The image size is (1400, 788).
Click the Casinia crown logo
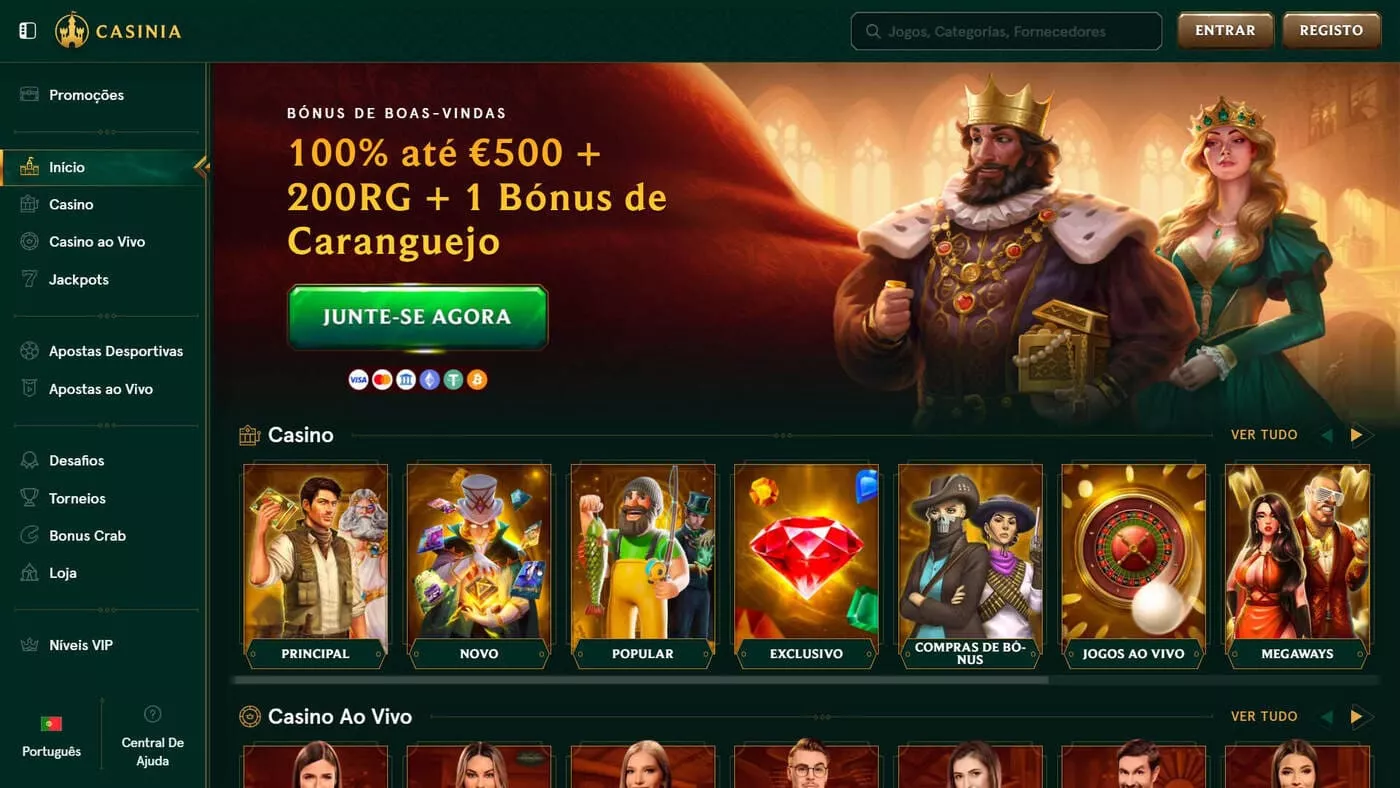[x=72, y=30]
